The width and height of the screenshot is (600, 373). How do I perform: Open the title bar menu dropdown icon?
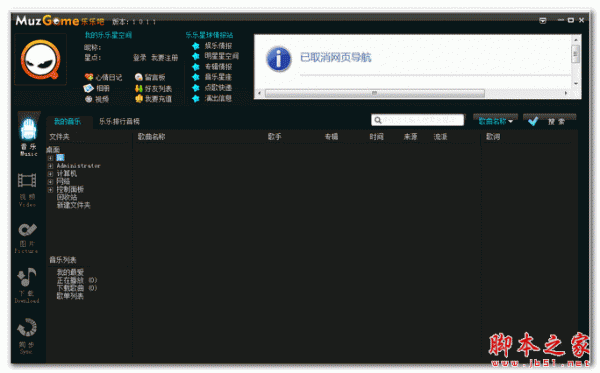click(543, 20)
